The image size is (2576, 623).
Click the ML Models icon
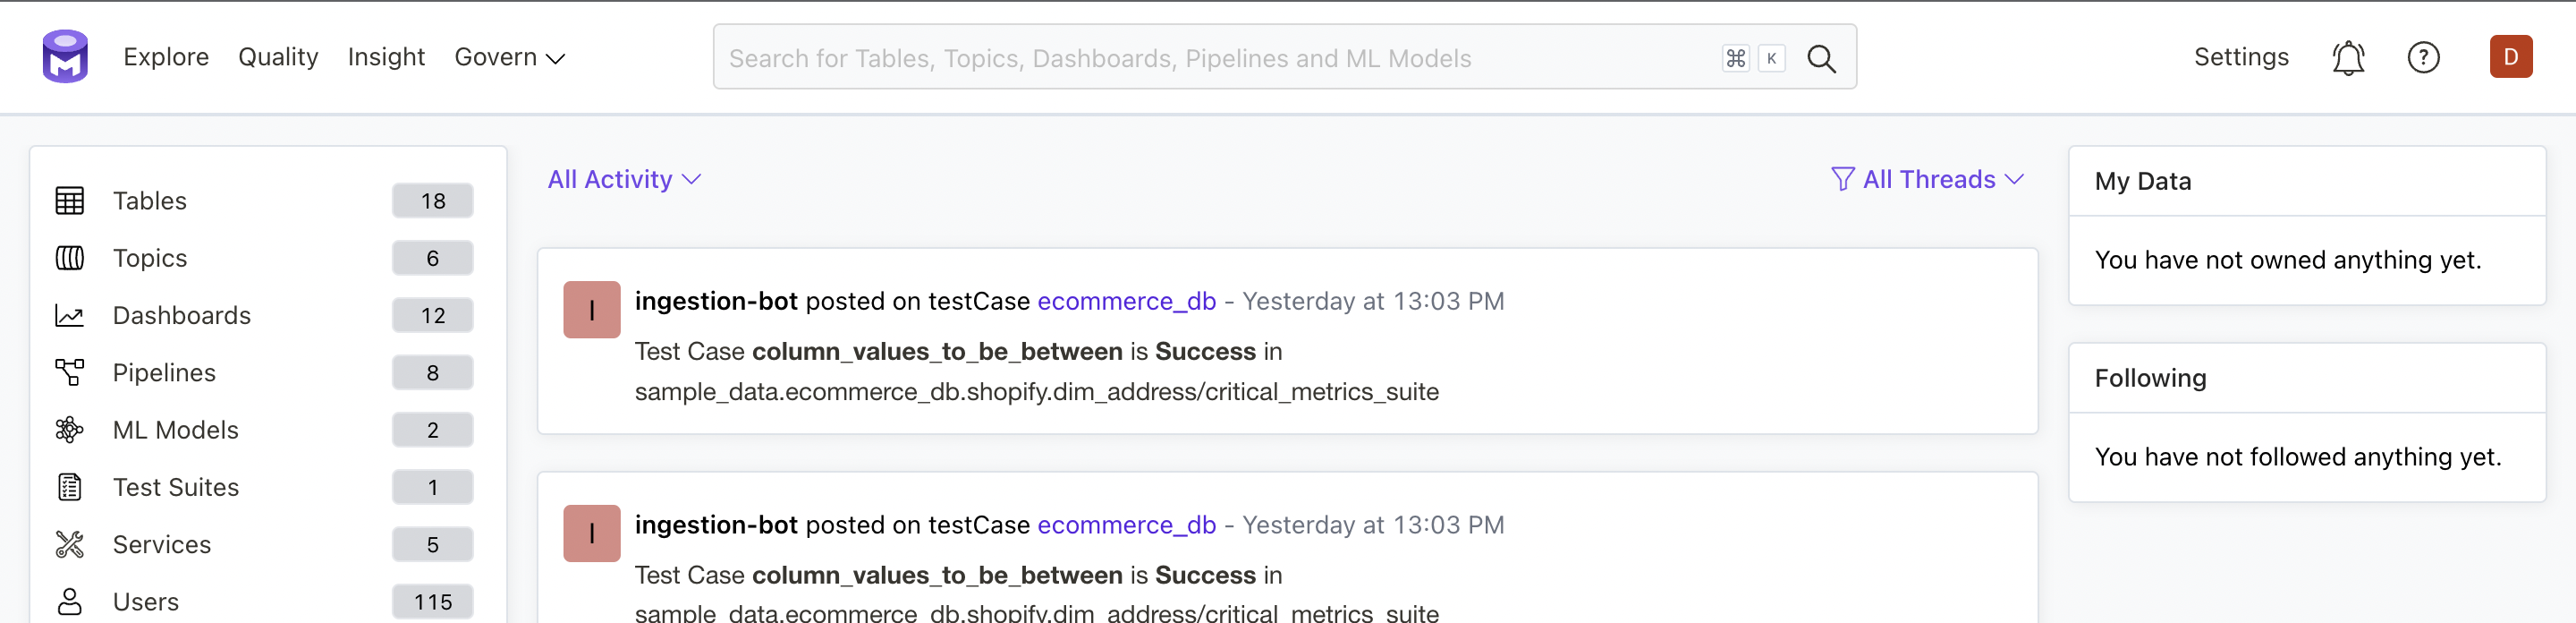tap(69, 429)
